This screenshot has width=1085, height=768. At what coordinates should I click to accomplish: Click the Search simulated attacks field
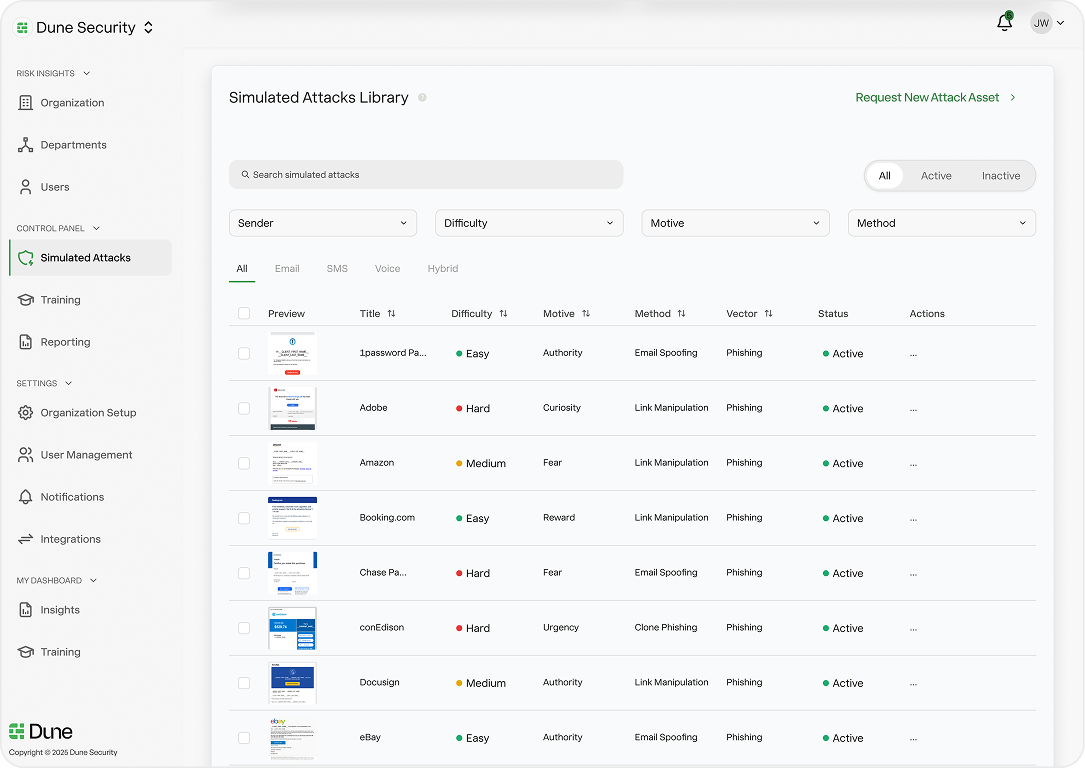click(x=426, y=174)
